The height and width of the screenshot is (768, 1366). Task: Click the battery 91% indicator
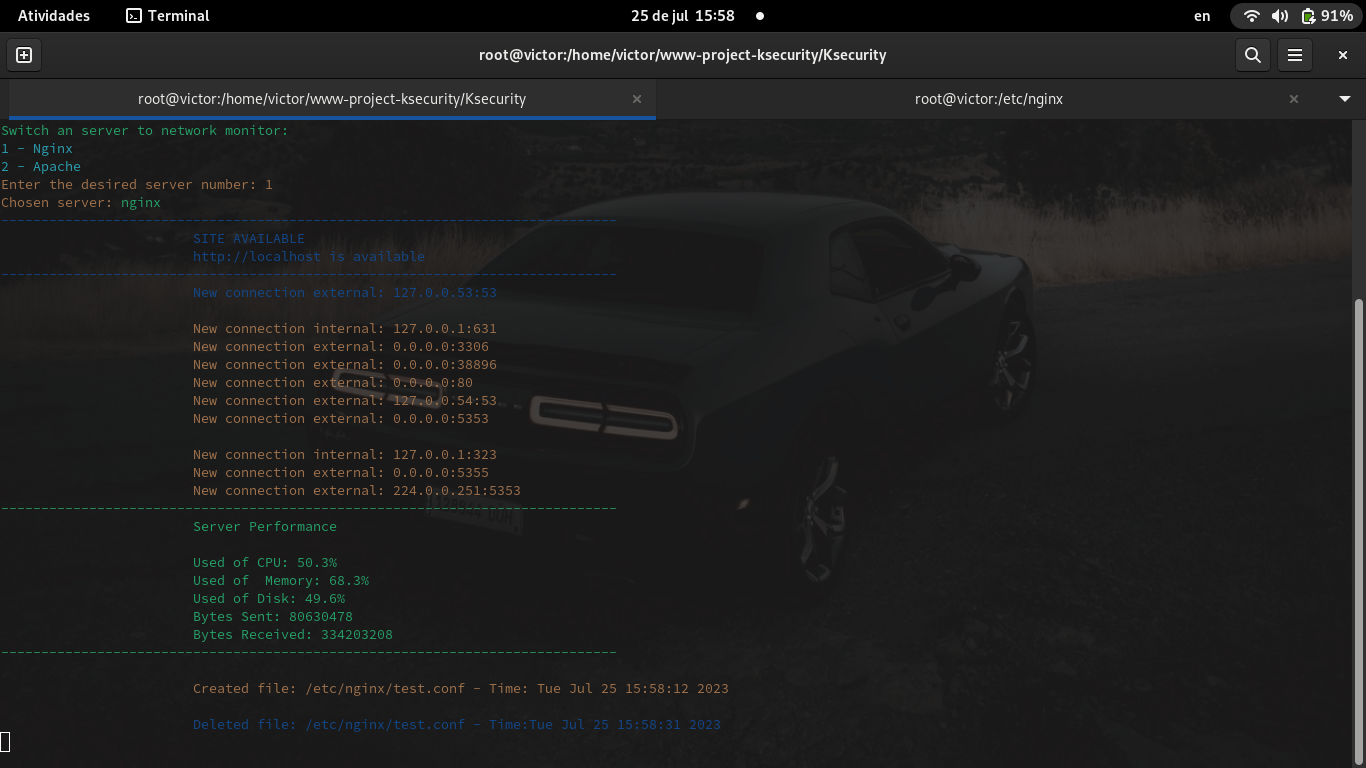click(x=1327, y=16)
